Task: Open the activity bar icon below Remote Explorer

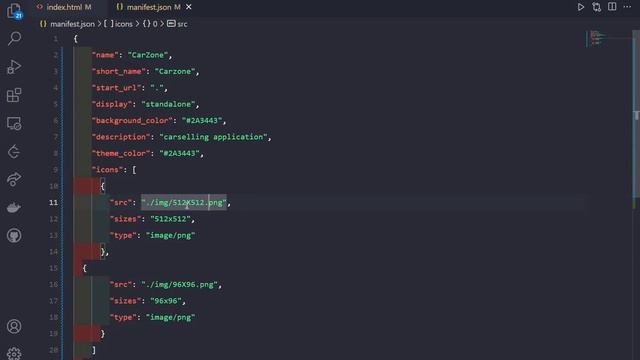Action: (14, 151)
